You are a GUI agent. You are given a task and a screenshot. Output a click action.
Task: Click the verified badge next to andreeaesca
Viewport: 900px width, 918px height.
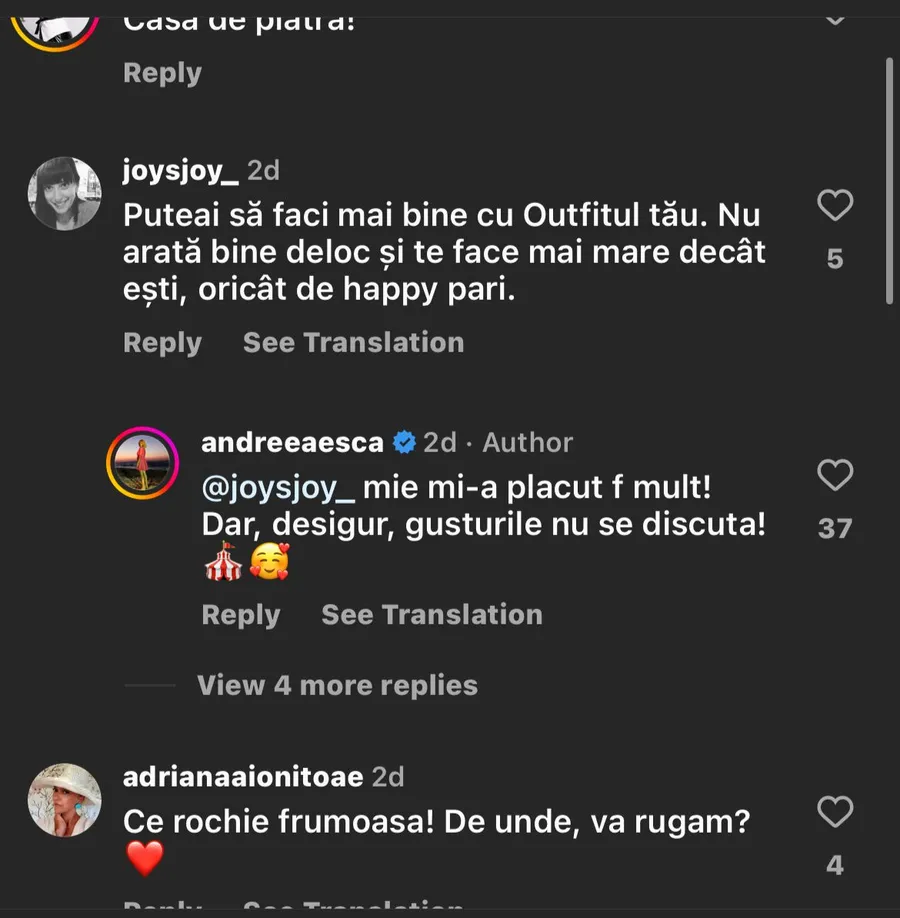[404, 442]
